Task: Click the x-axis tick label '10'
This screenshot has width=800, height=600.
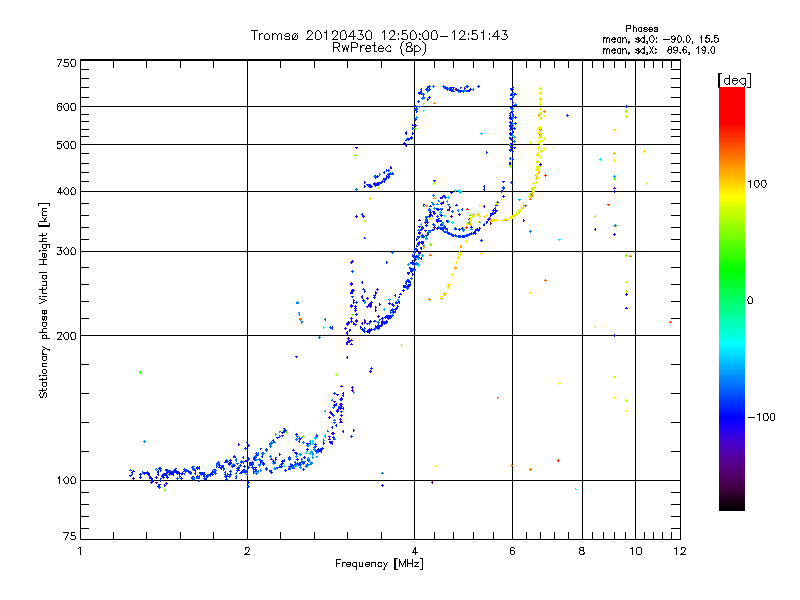Action: (635, 551)
